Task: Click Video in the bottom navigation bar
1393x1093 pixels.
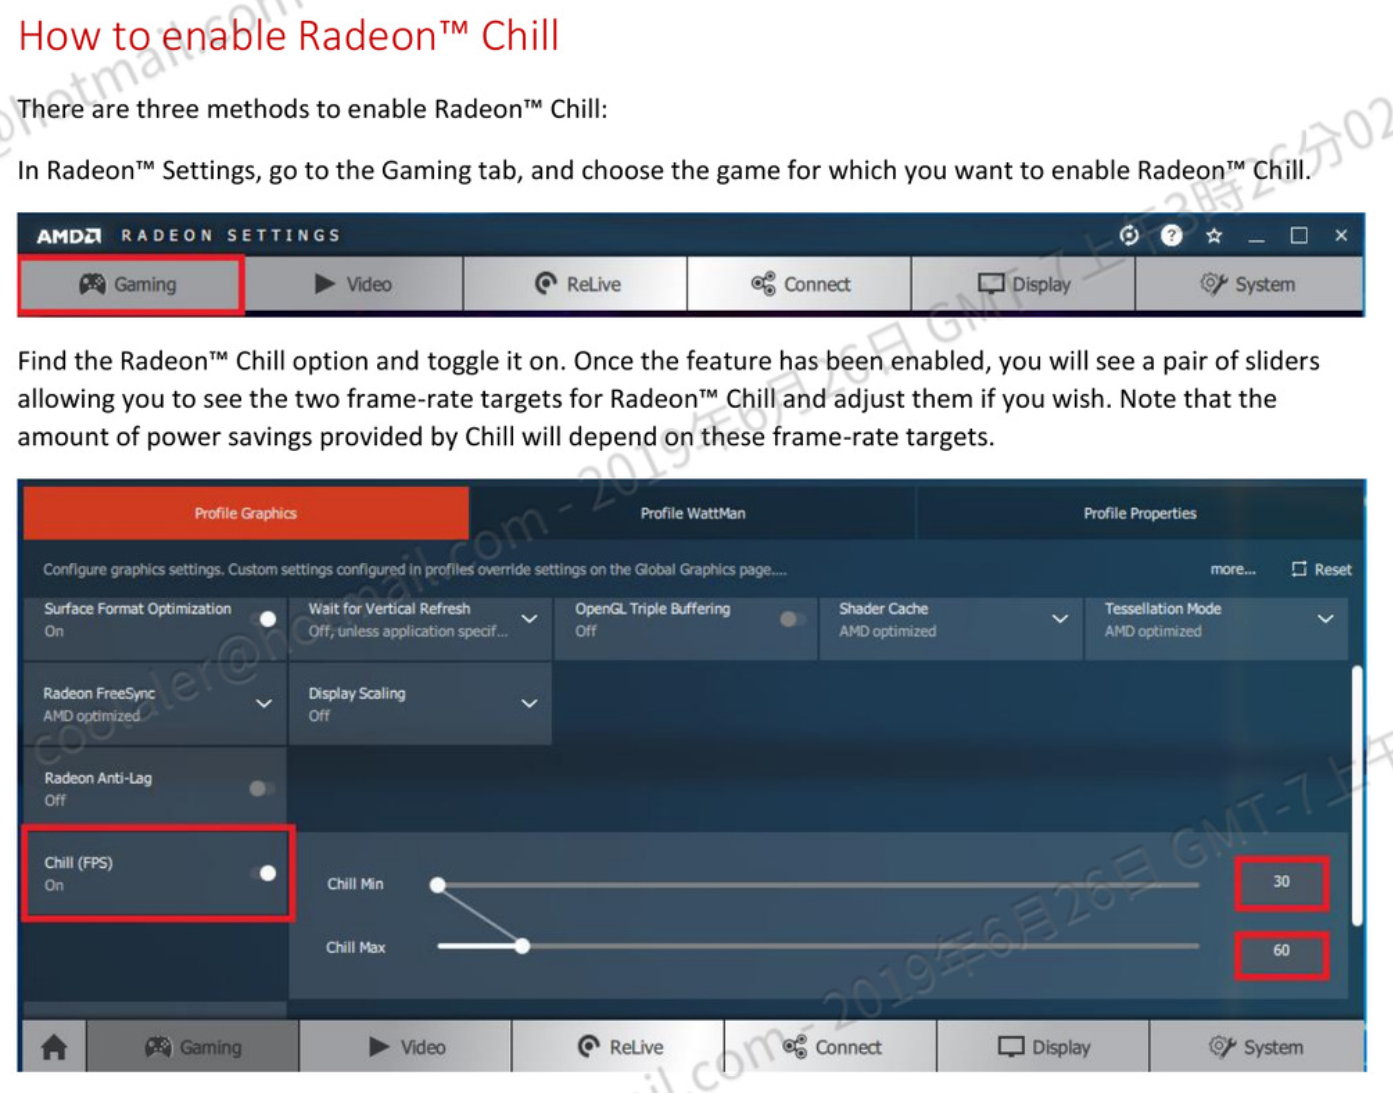Action: tap(406, 1047)
